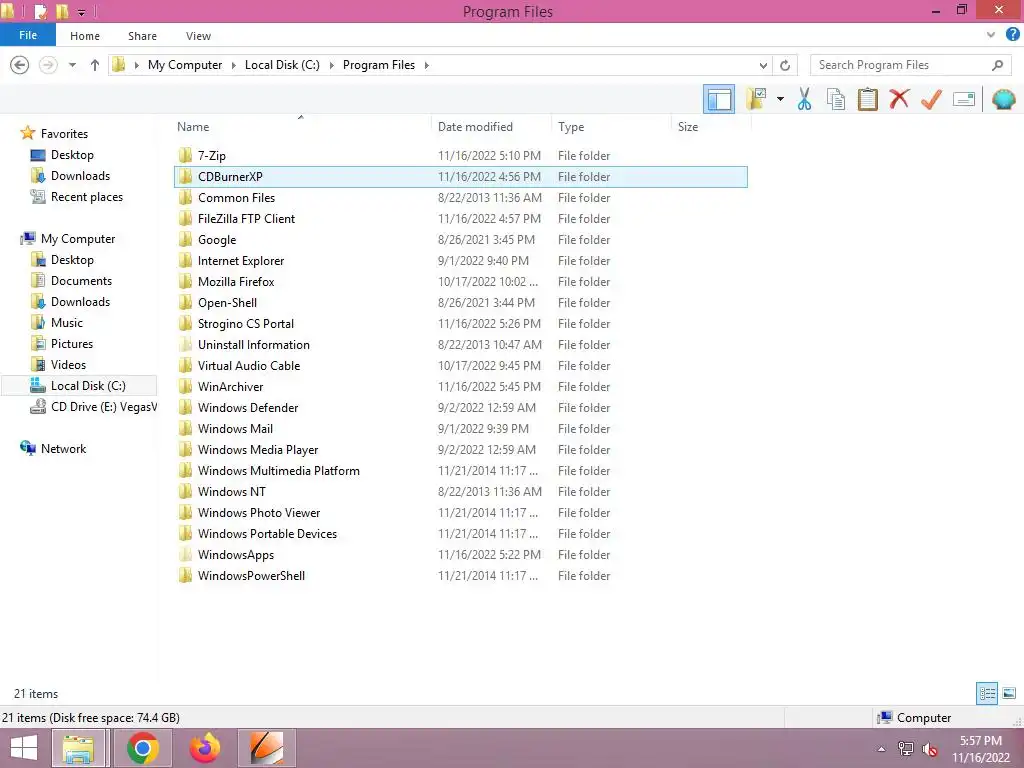Delete selection with the red X icon
Screen dimensions: 1024x768
[x=899, y=99]
